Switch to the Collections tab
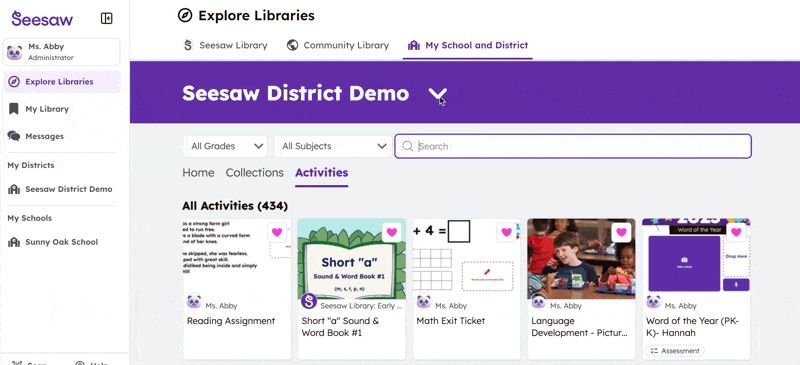 click(x=255, y=173)
